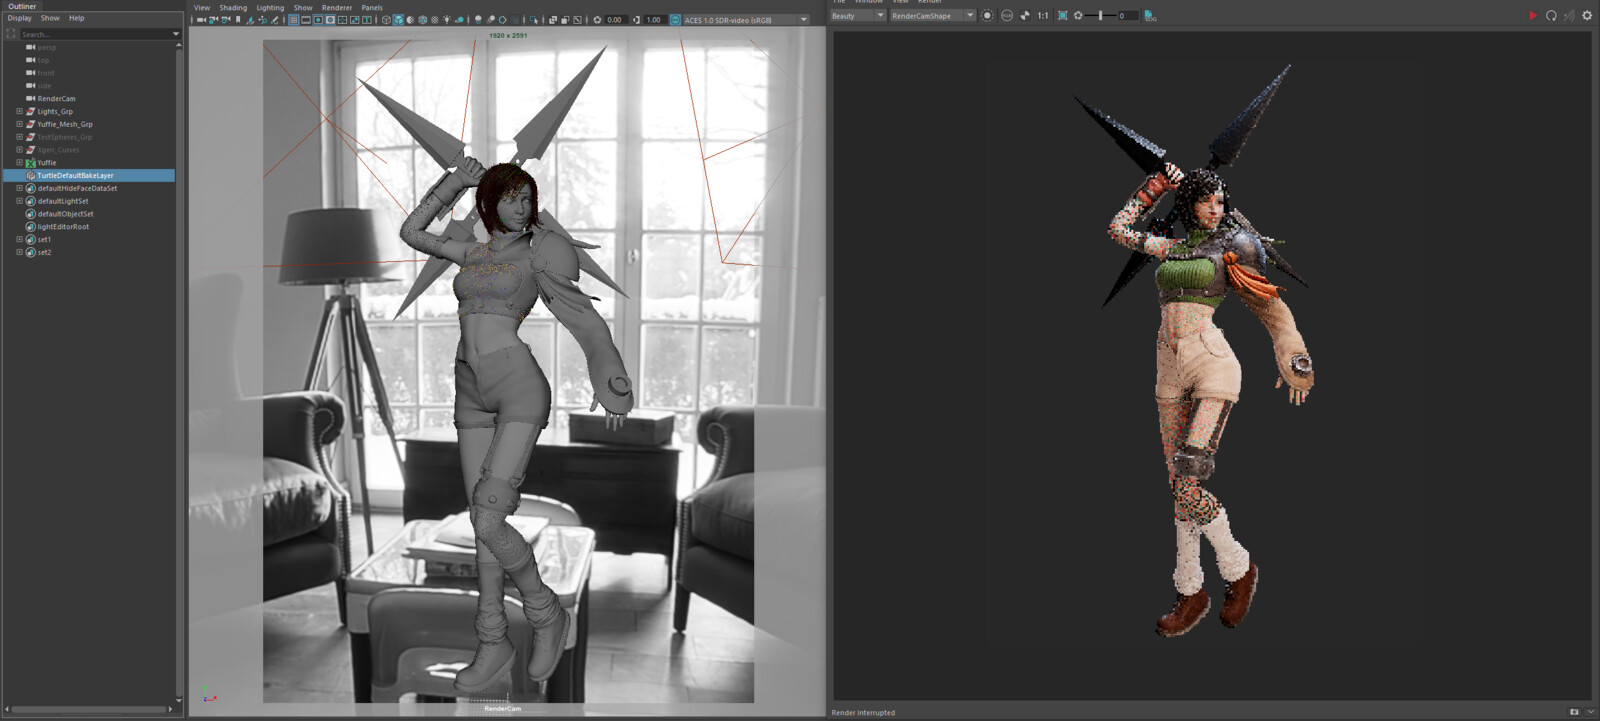Click the 2D Pan/Zoom icon
The width and height of the screenshot is (1600, 721).
click(x=263, y=20)
